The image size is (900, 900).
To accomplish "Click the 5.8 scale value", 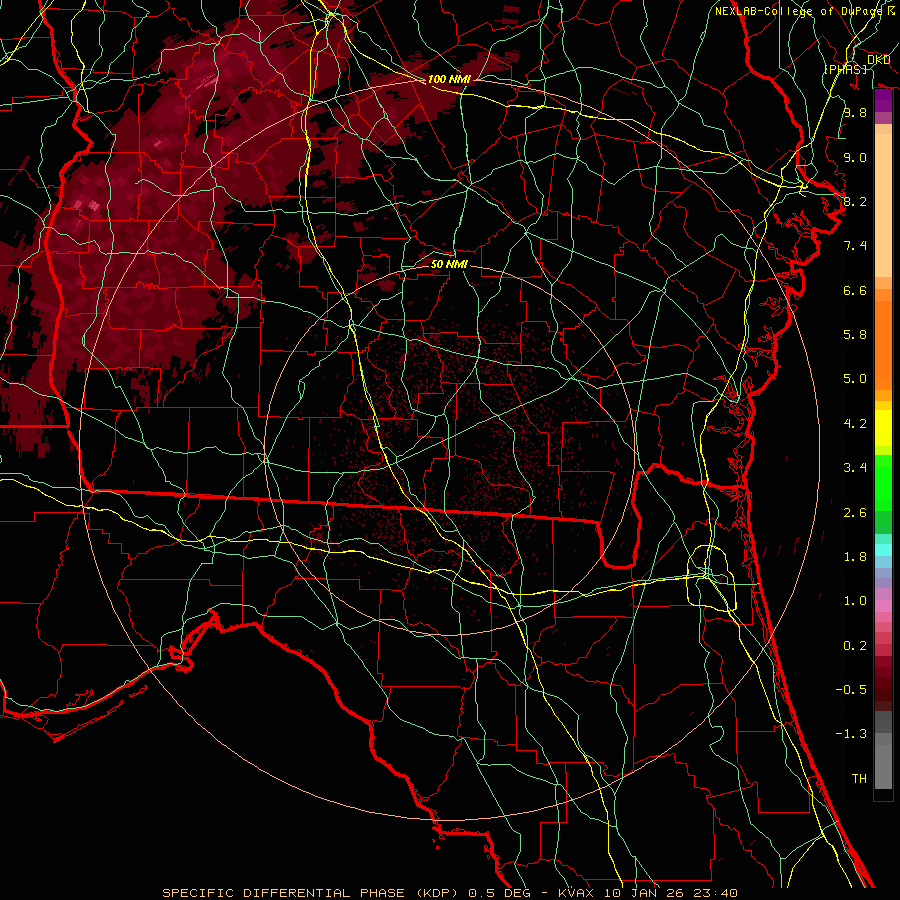I will pos(855,335).
